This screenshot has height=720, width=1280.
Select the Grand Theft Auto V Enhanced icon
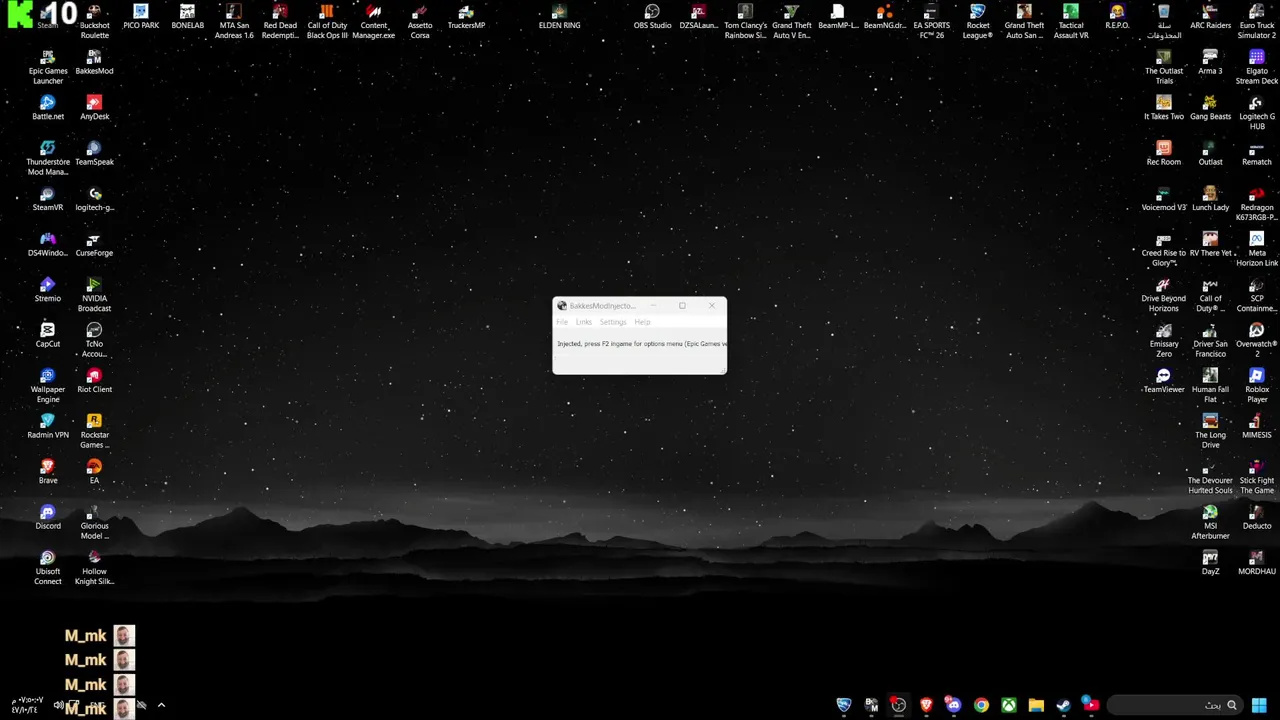coord(791,23)
